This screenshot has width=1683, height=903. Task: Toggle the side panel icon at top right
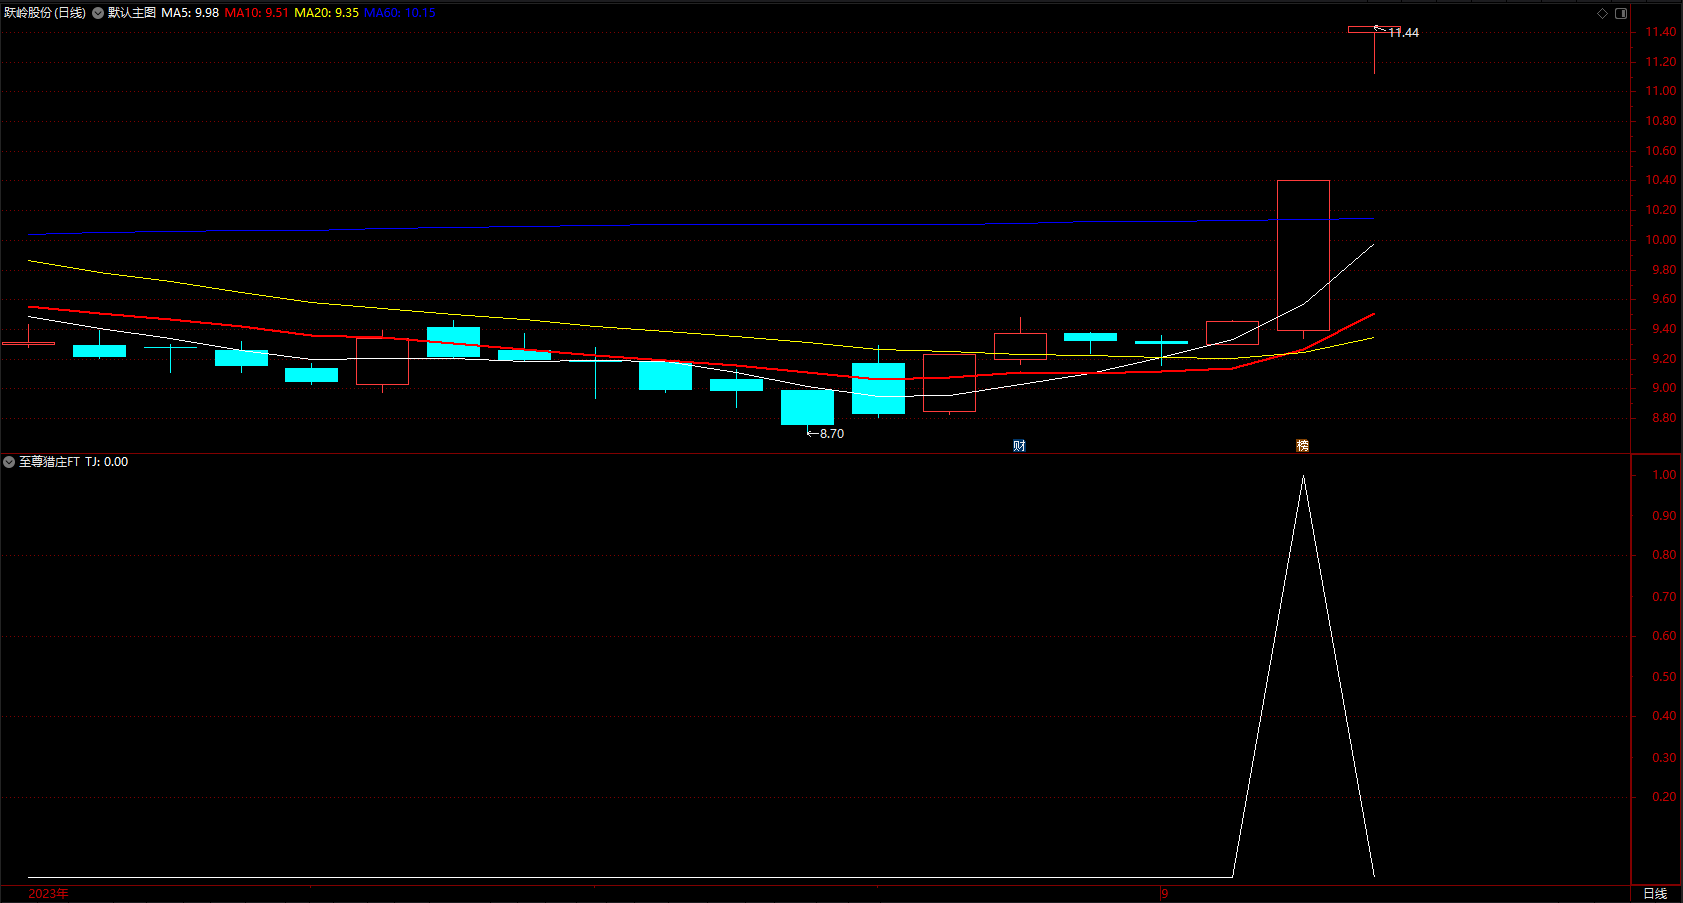coord(1621,13)
